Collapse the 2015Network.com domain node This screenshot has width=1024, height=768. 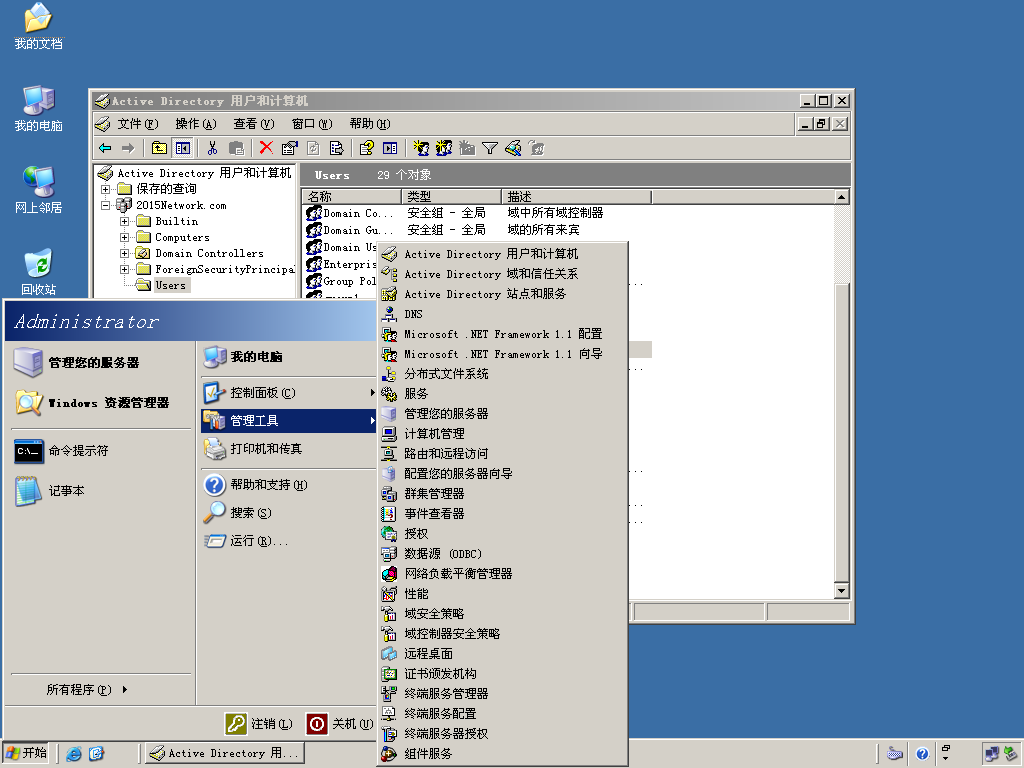point(105,205)
